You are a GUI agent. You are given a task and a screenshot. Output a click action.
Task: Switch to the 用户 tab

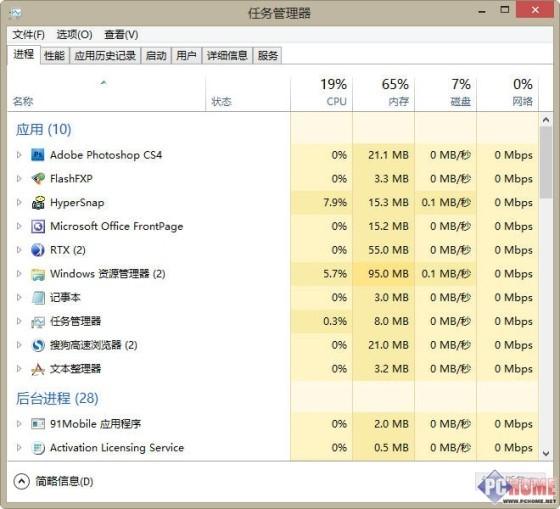point(186,56)
